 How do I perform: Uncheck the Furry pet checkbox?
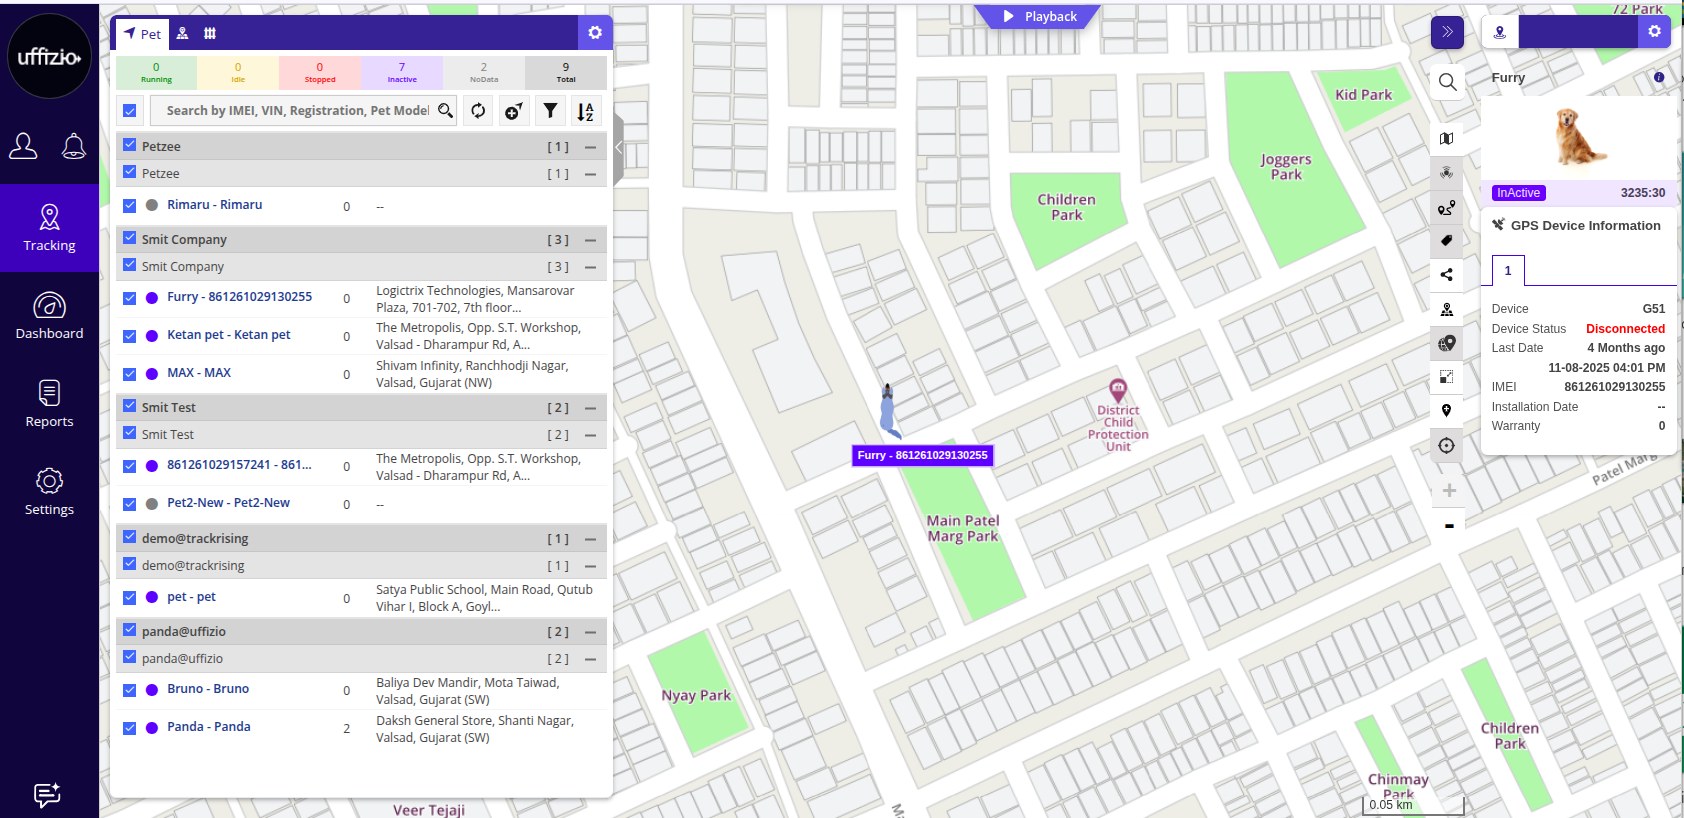coord(130,298)
